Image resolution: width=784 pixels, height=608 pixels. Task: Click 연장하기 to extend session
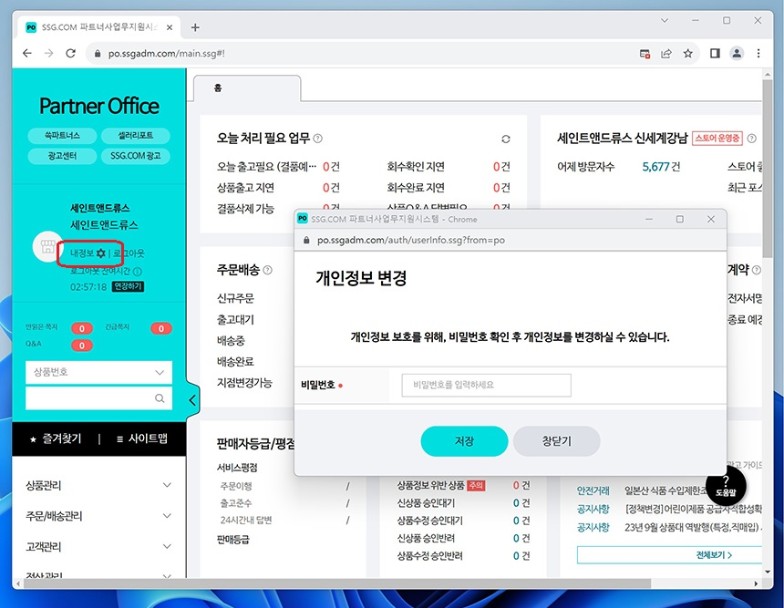(x=128, y=286)
